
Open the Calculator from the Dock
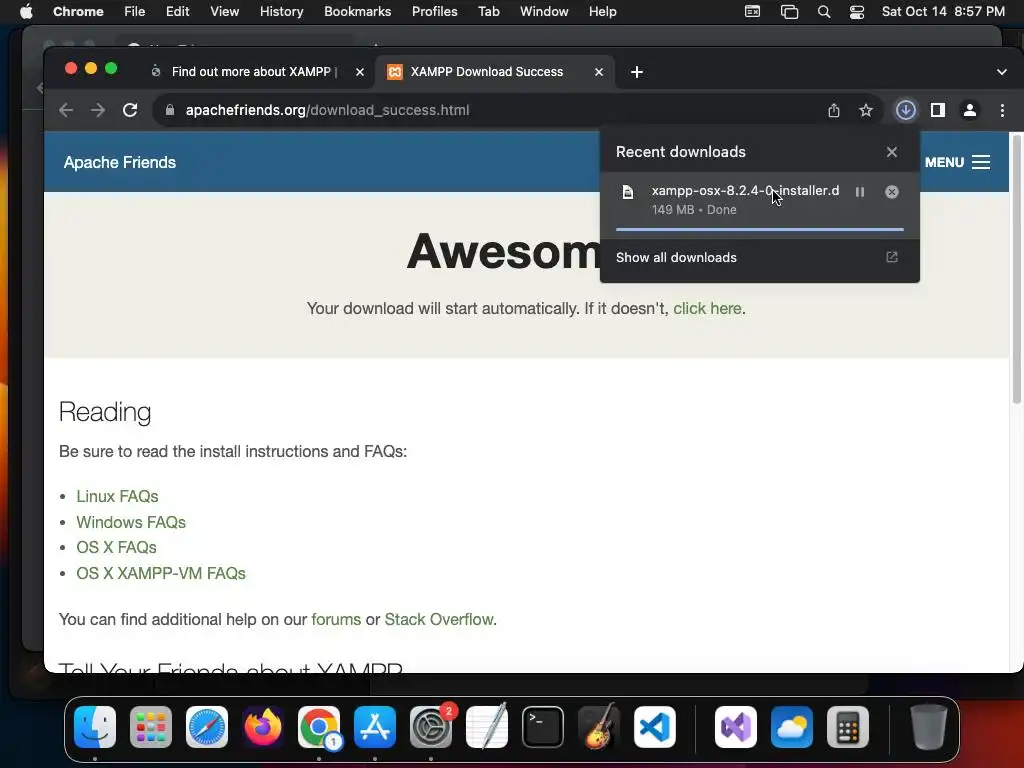click(x=848, y=727)
